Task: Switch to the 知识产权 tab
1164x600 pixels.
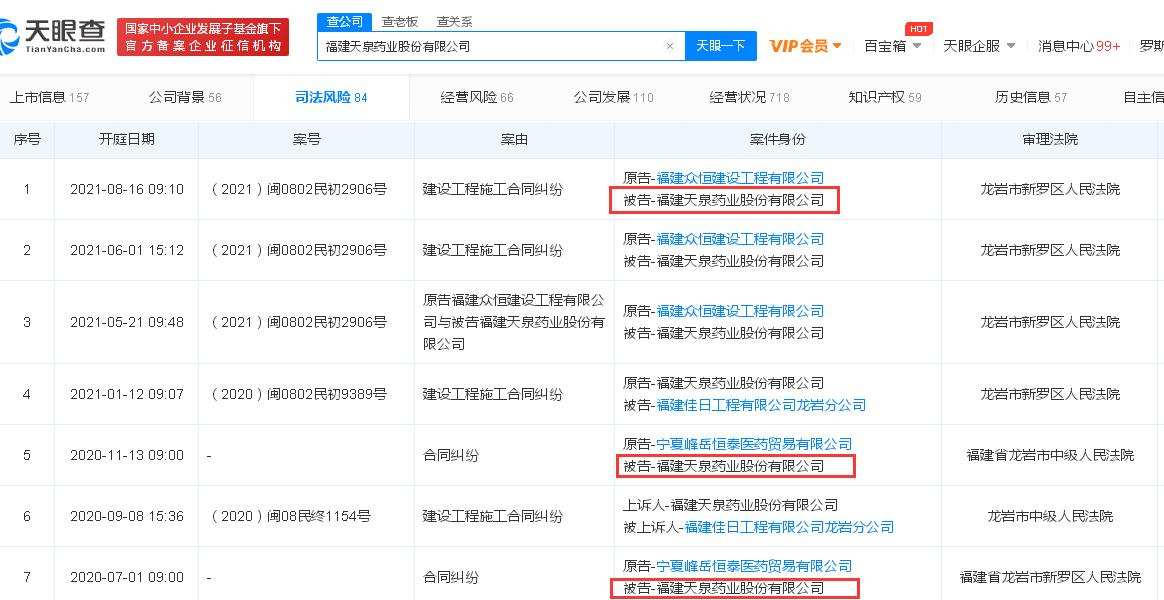Action: click(885, 97)
